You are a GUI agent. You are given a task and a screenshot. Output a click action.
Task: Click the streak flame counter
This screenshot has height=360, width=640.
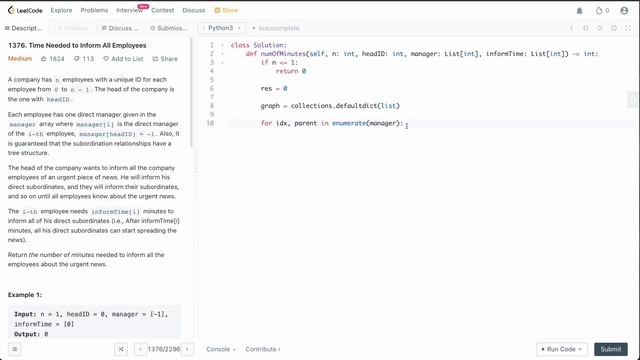point(602,11)
